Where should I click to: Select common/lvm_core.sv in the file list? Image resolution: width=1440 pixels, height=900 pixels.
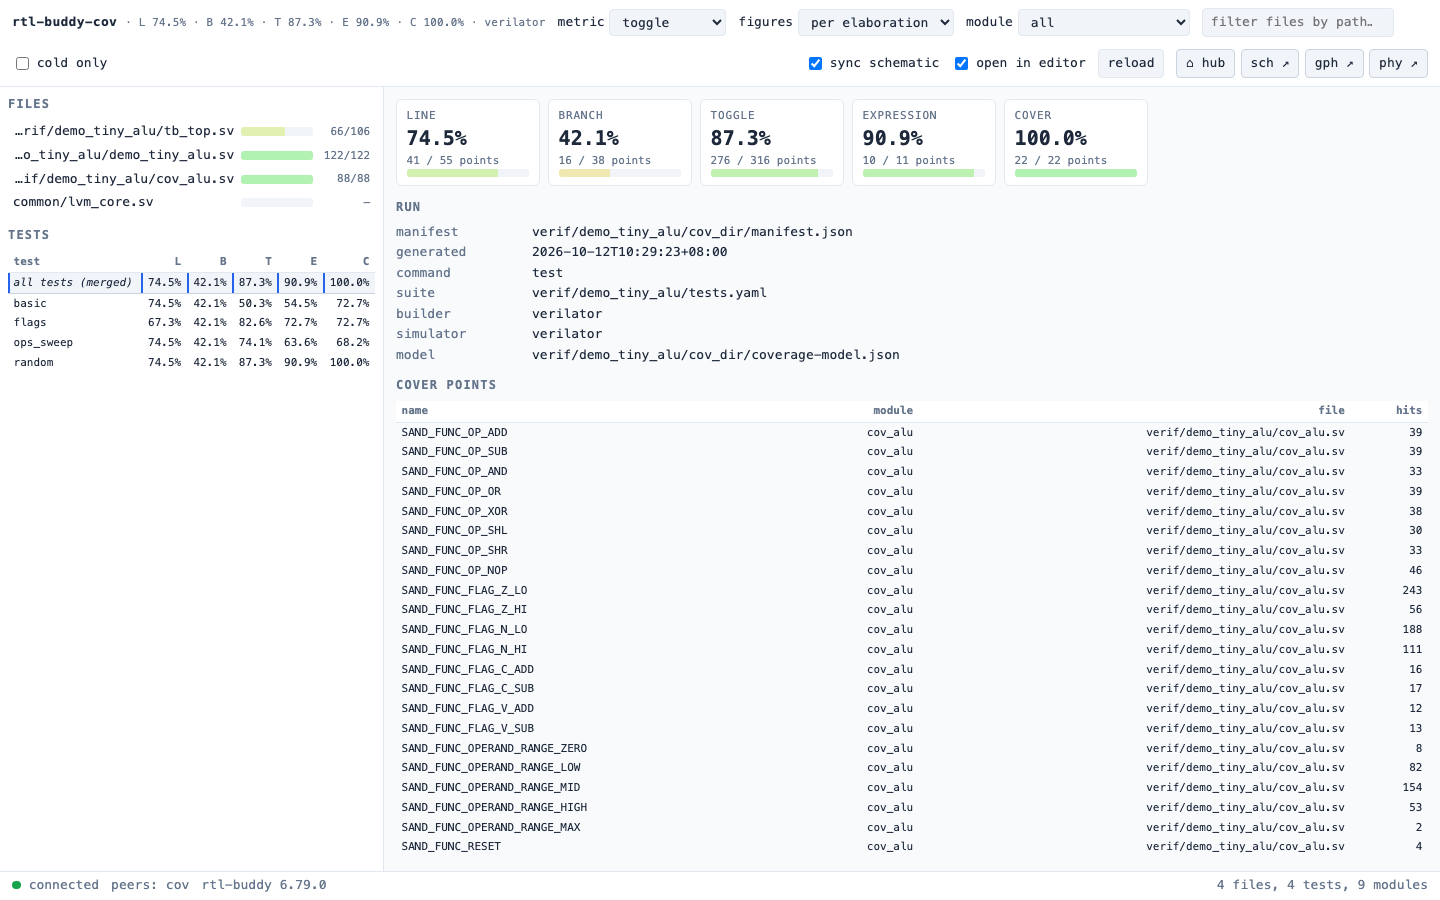[x=191, y=202]
